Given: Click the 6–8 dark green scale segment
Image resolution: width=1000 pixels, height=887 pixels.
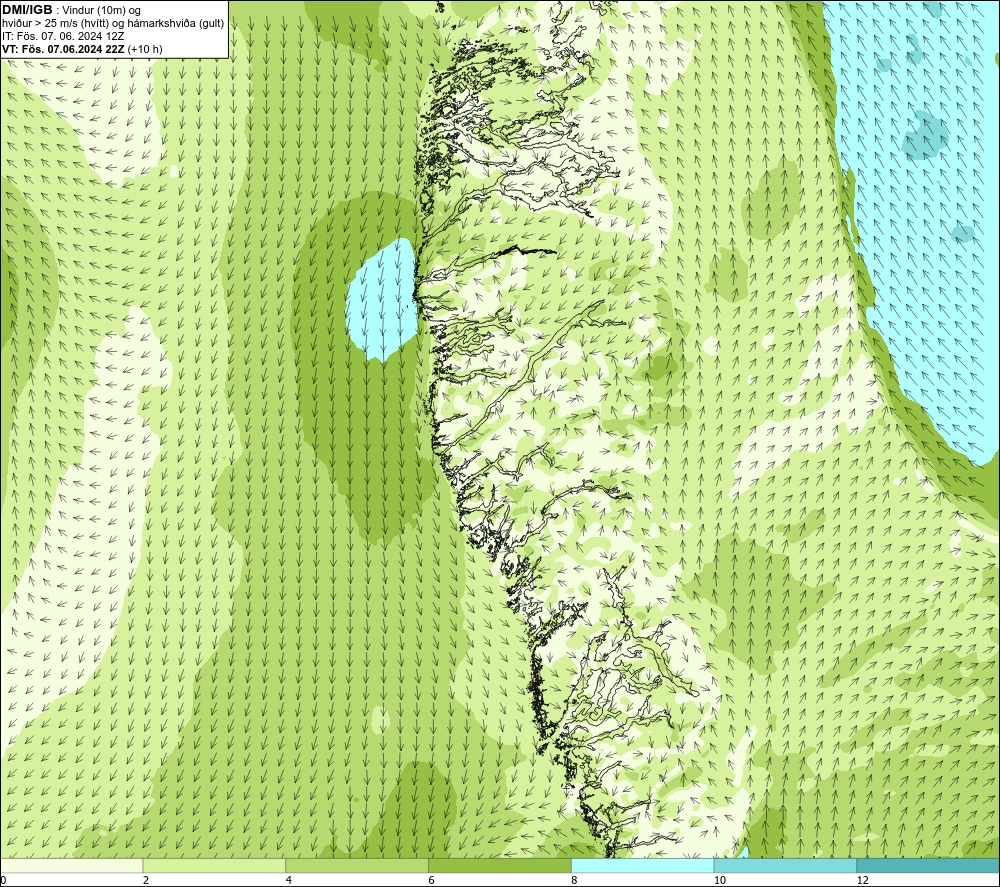Looking at the screenshot, I should (500, 865).
